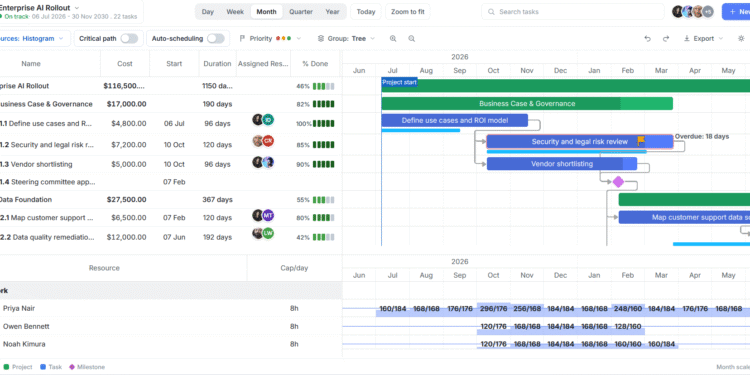The height and width of the screenshot is (375, 750).
Task: Select the Month view tab
Action: pos(266,12)
